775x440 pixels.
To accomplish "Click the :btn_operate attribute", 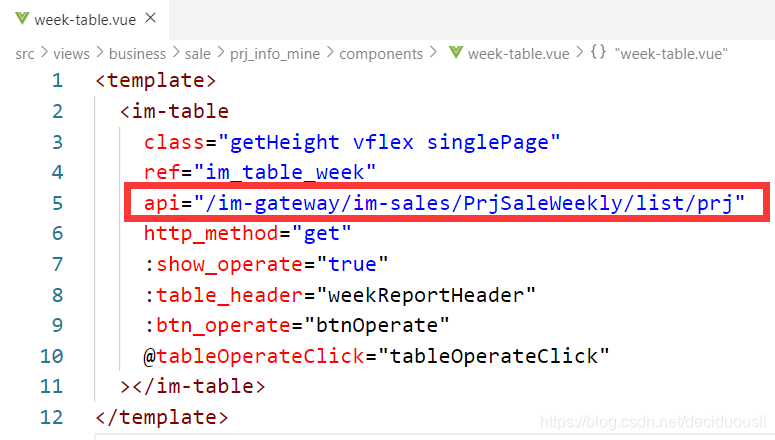I will point(217,325).
